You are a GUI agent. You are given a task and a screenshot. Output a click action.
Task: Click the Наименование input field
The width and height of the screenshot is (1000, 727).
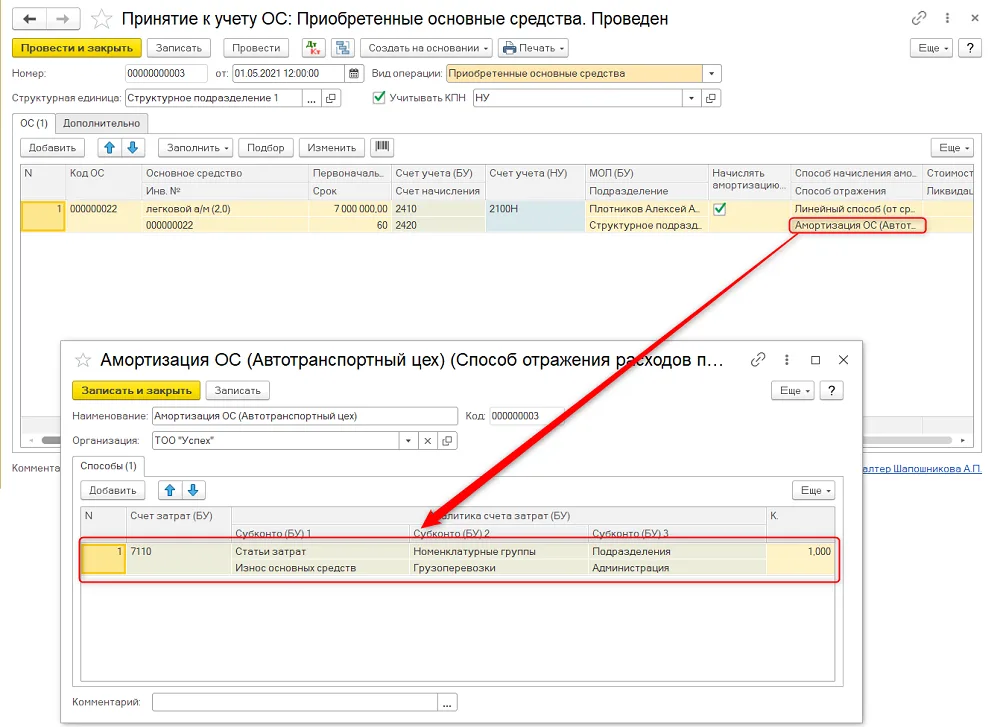point(305,416)
